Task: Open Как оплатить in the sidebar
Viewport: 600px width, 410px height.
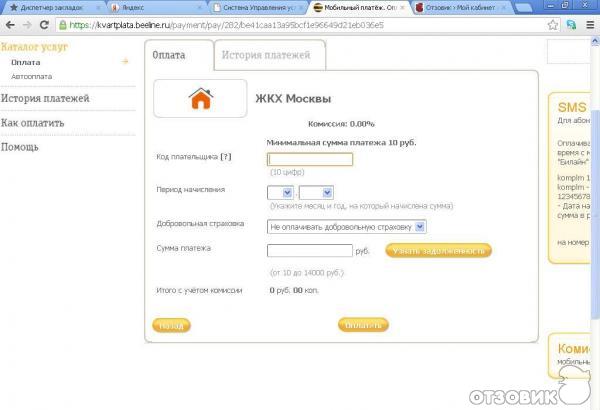Action: pos(33,123)
